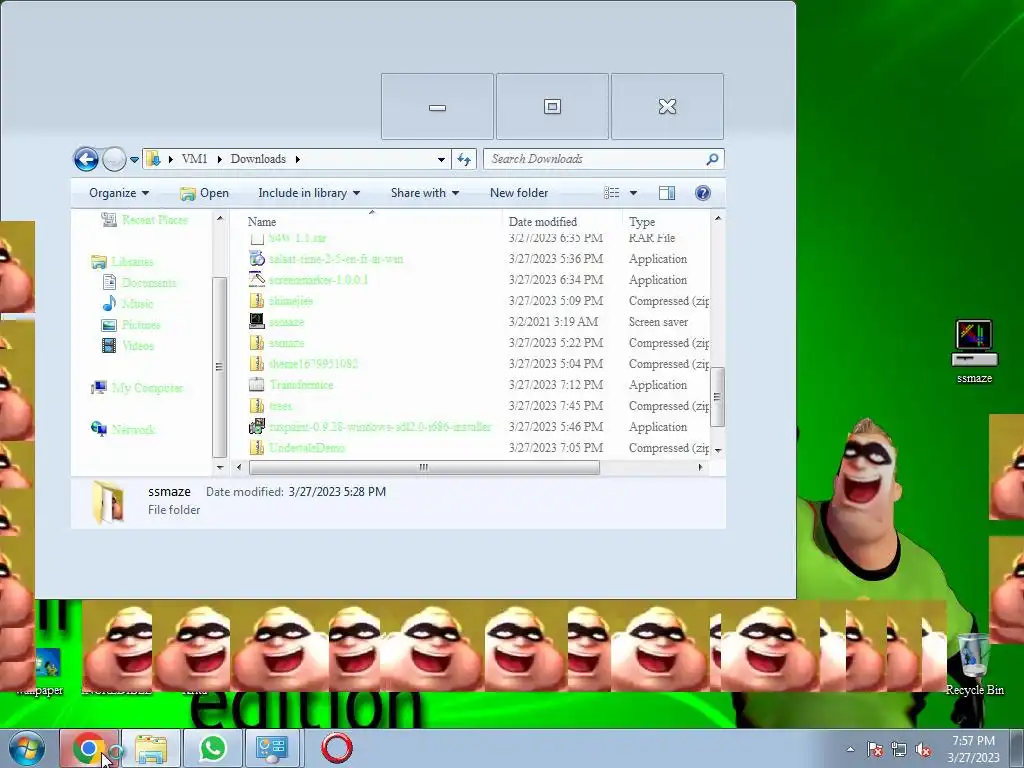Click the Open toolbar button

coord(204,193)
